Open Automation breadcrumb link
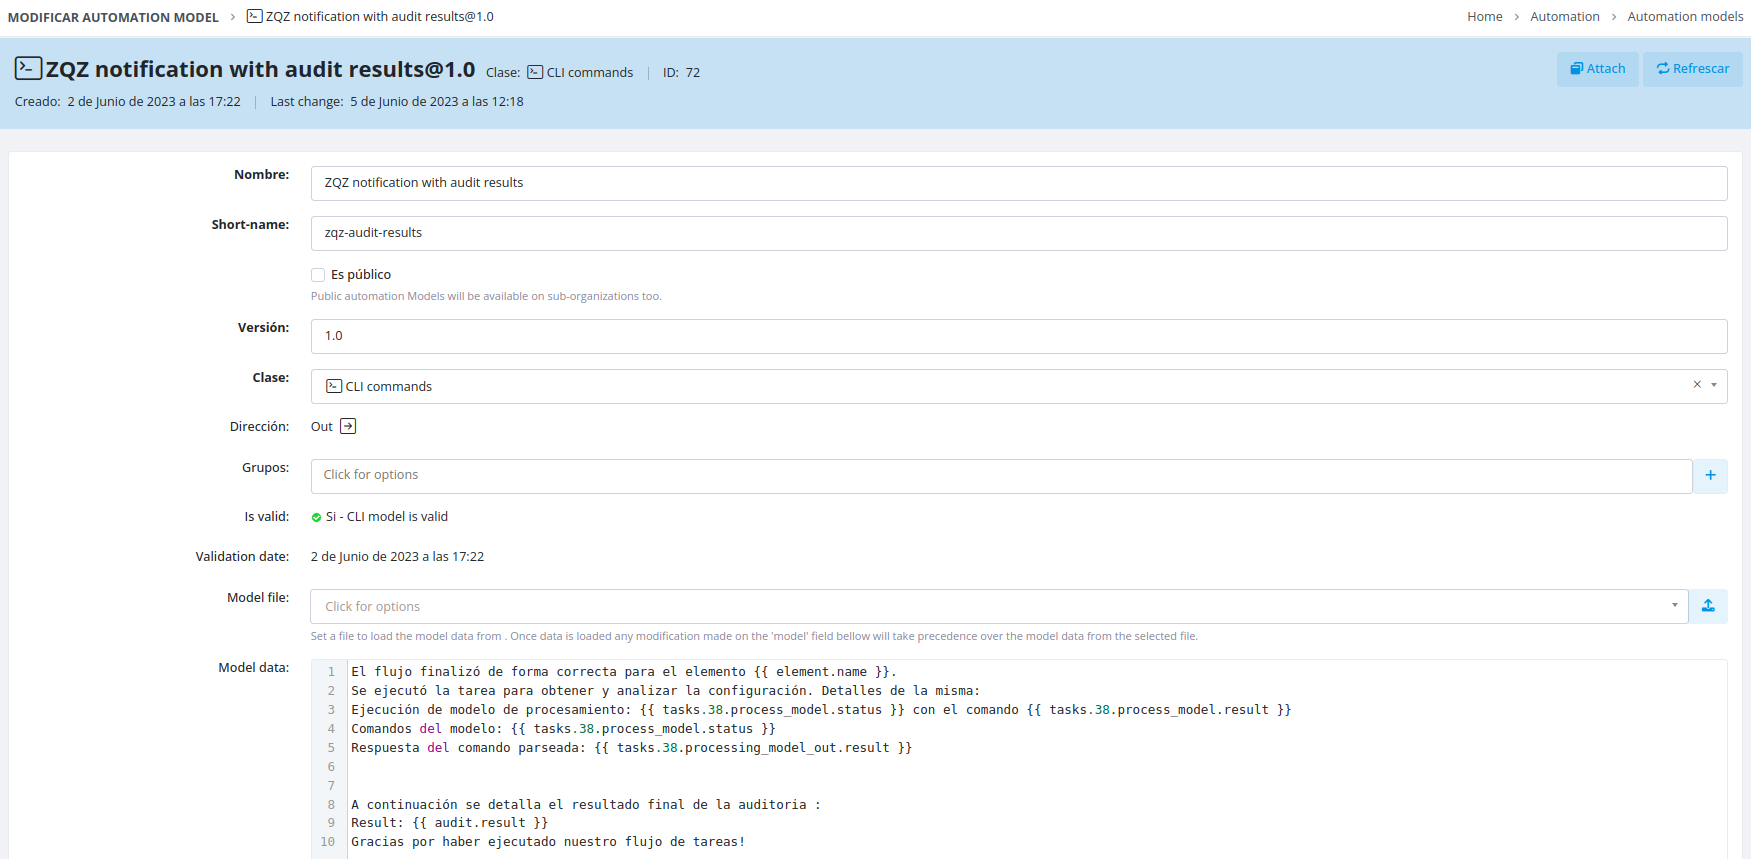This screenshot has height=859, width=1751. point(1564,17)
